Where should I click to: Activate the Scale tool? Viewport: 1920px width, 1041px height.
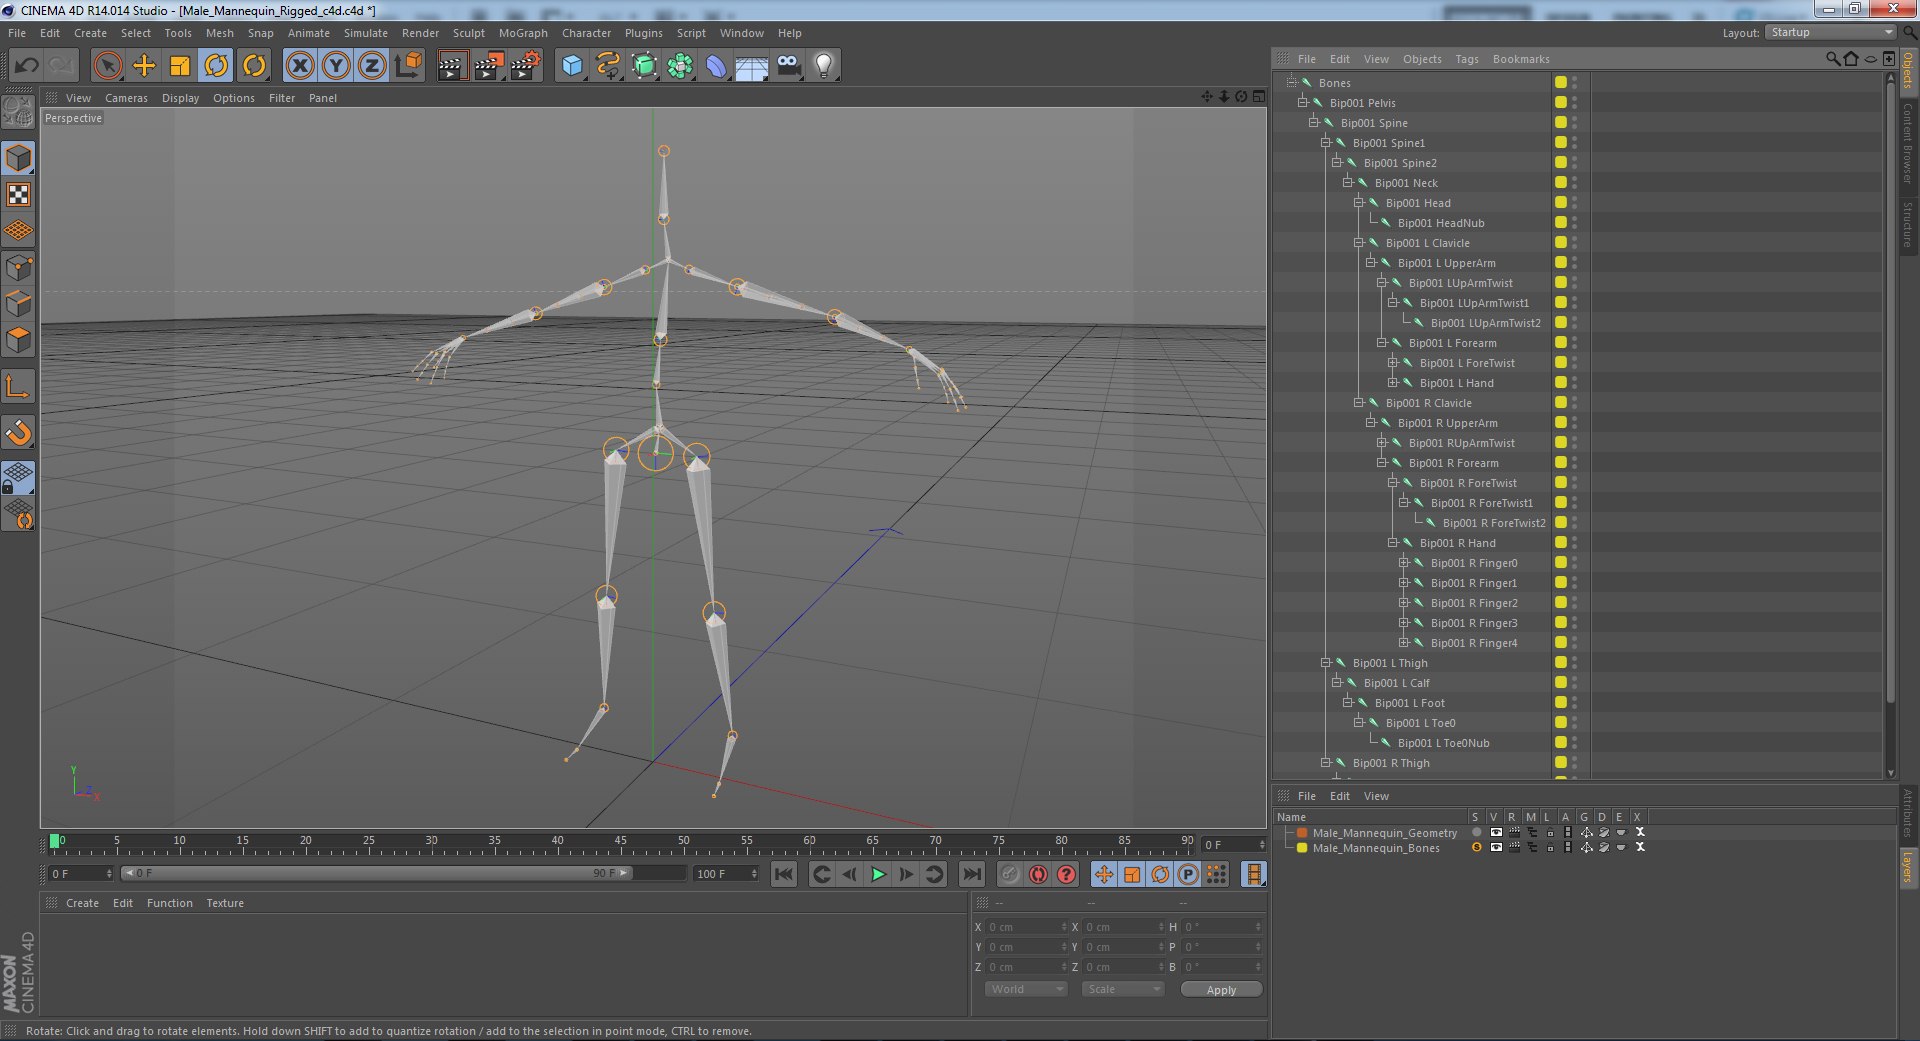tap(180, 66)
